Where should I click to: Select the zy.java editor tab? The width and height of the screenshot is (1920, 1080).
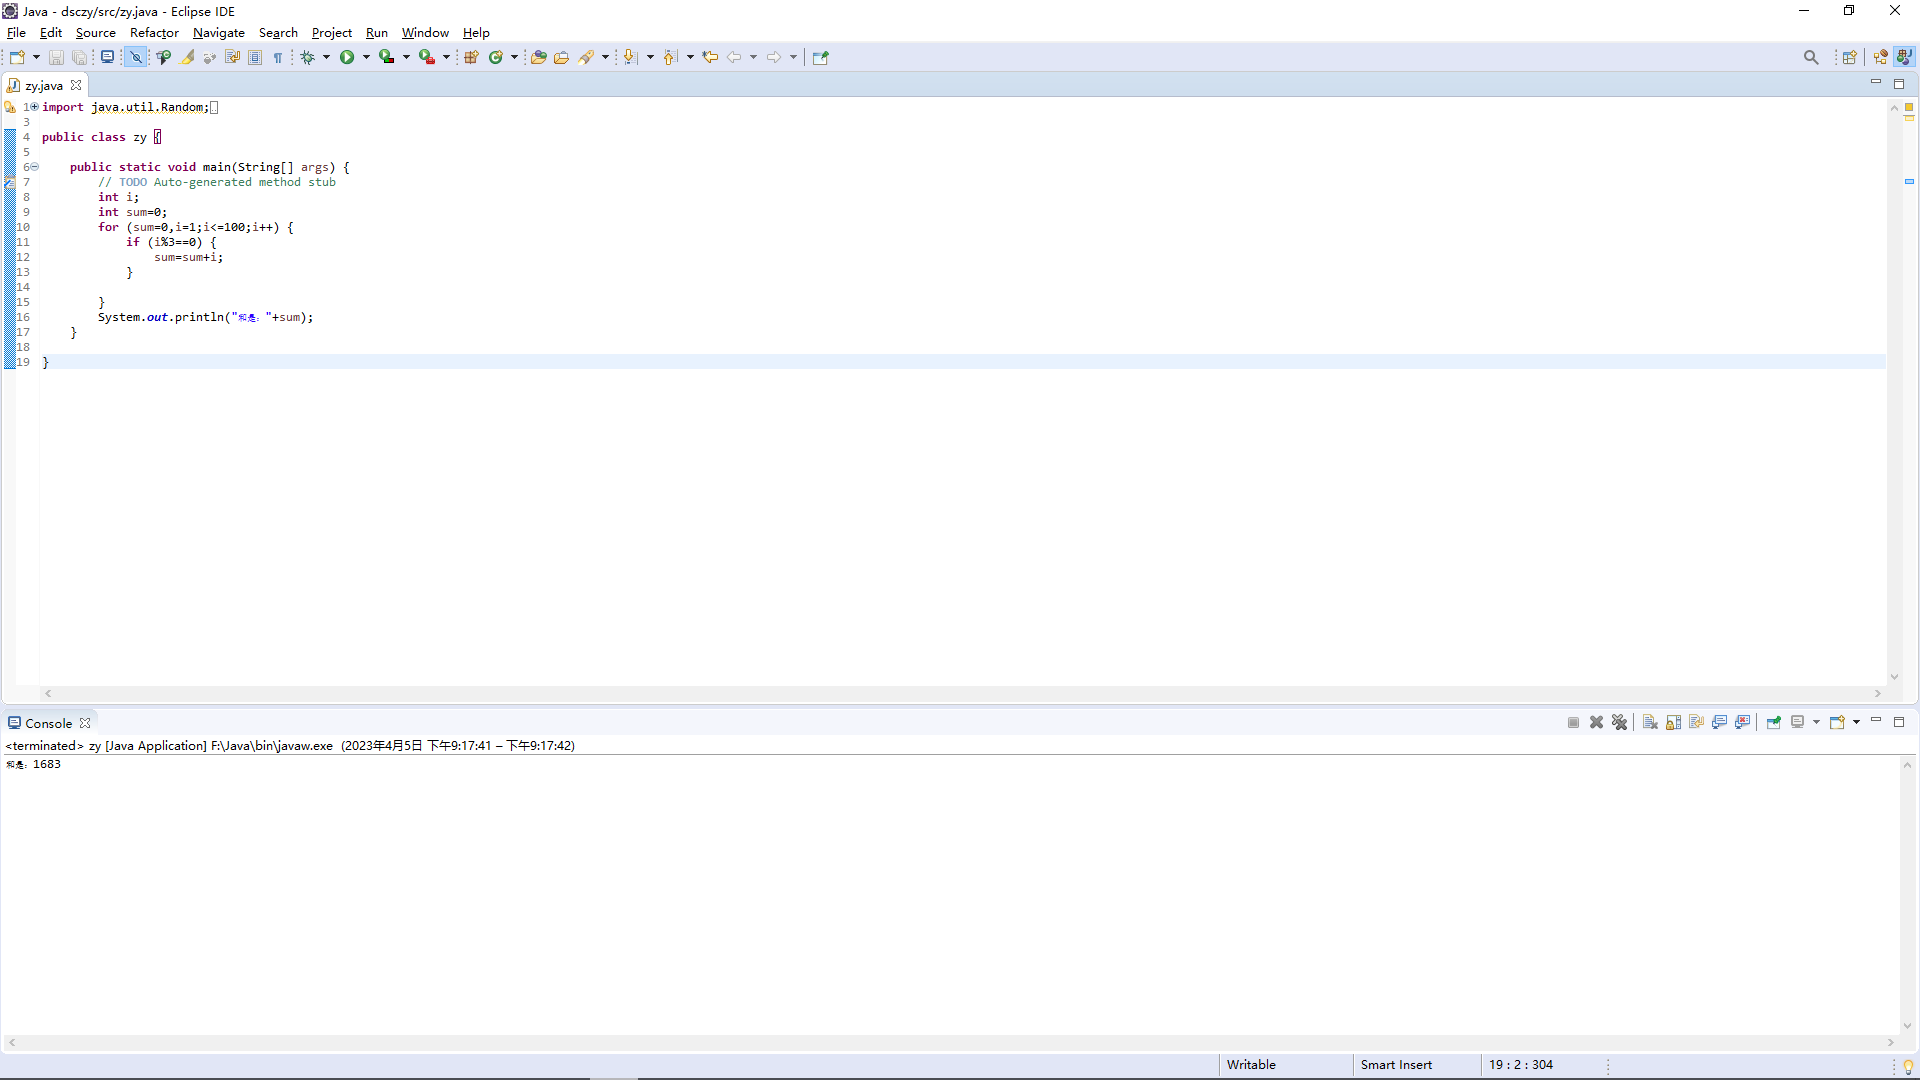(x=43, y=85)
